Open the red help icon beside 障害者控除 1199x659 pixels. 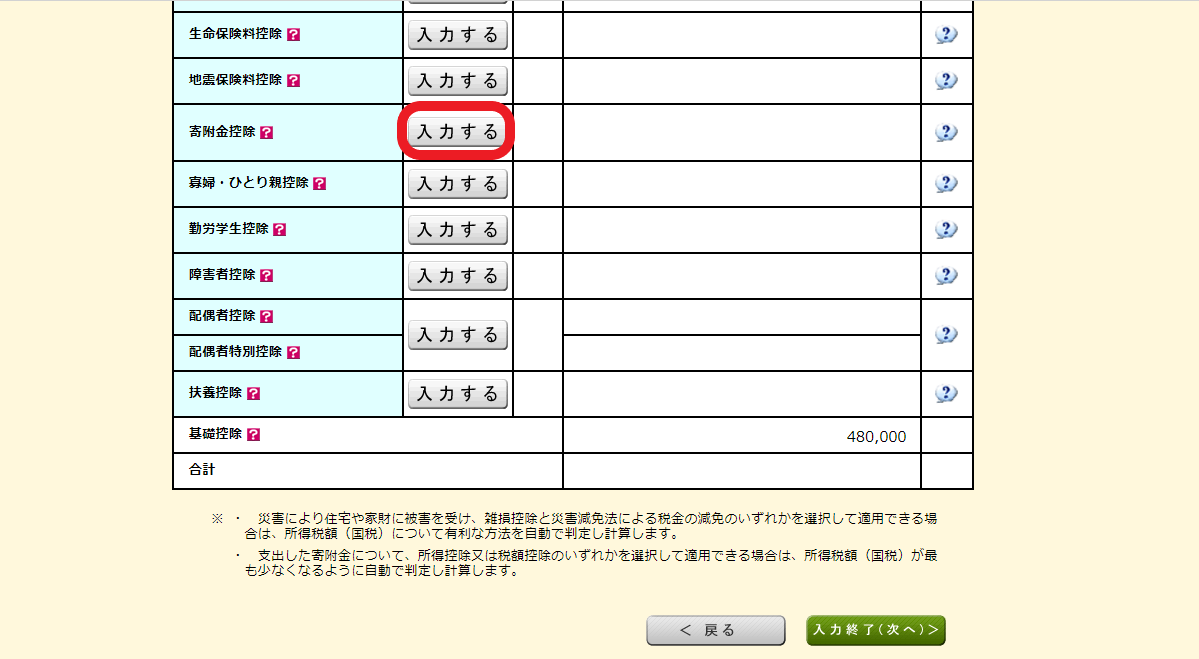click(266, 275)
